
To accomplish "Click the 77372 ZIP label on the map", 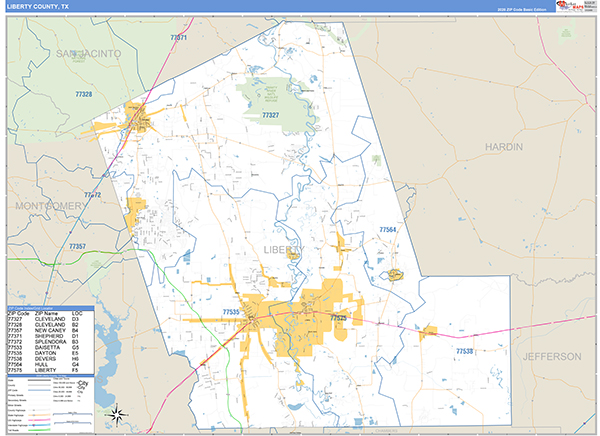I will [x=93, y=195].
